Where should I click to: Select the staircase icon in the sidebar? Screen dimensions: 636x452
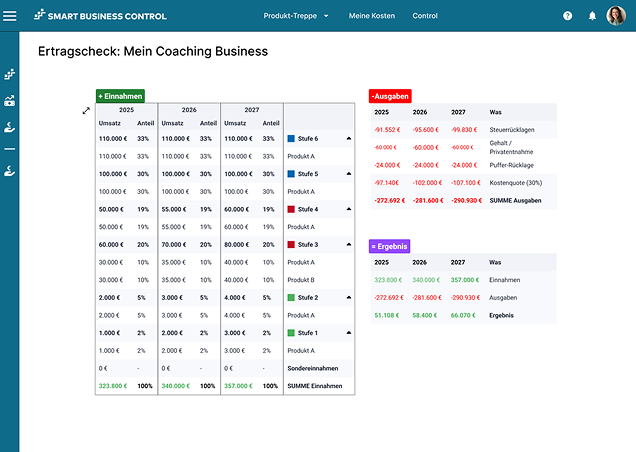(x=10, y=74)
